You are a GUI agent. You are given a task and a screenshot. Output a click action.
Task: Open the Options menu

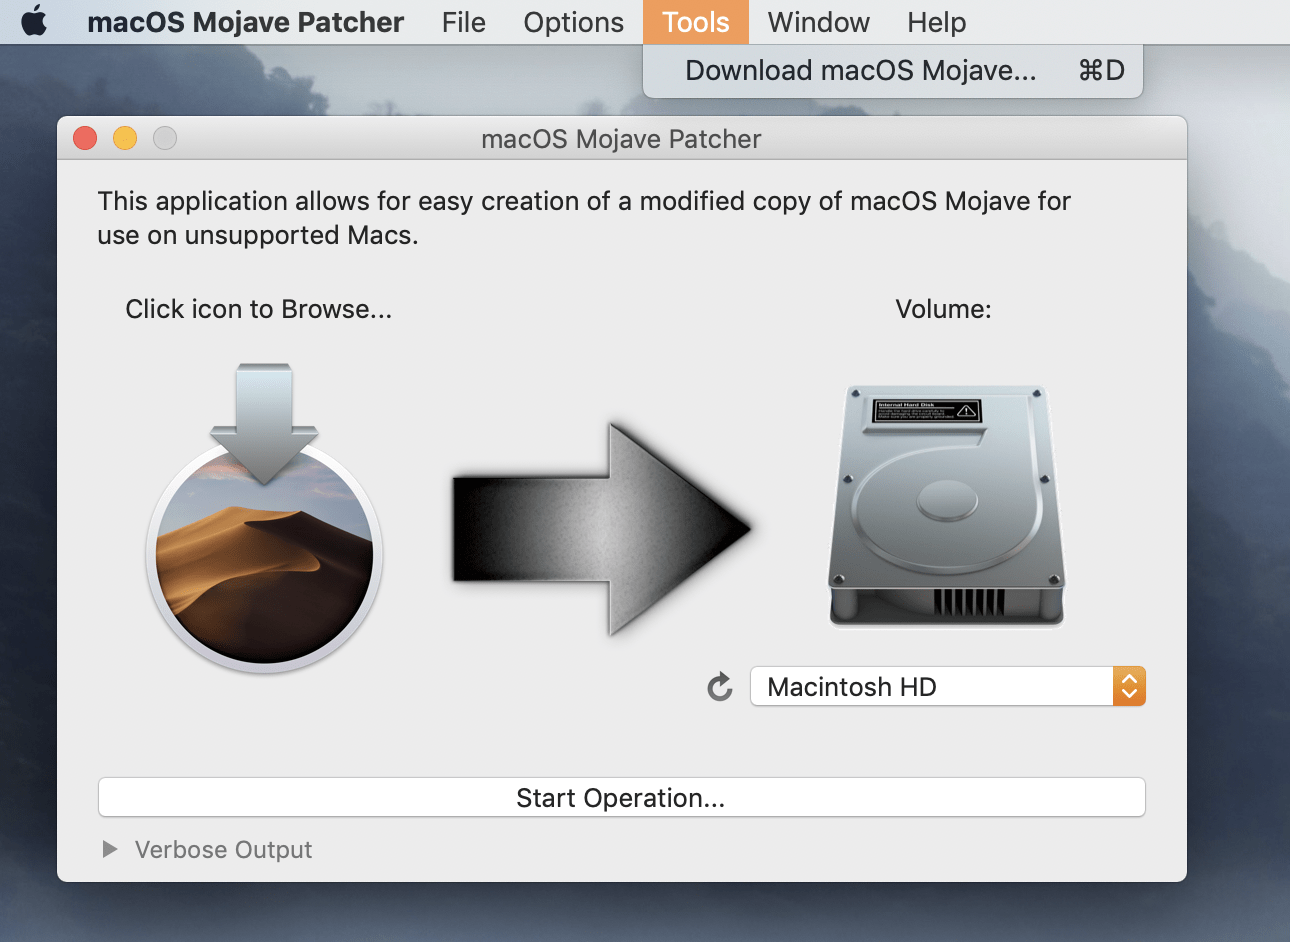[573, 22]
